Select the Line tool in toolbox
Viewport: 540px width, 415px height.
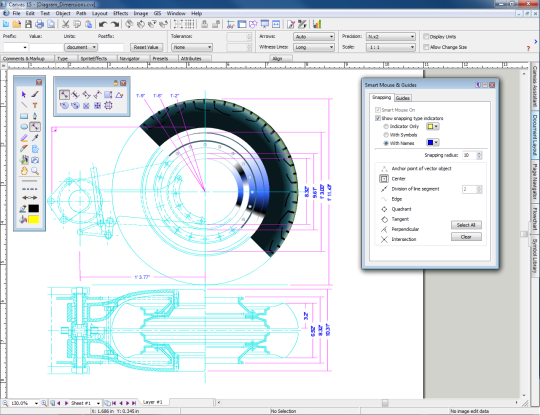coord(24,105)
